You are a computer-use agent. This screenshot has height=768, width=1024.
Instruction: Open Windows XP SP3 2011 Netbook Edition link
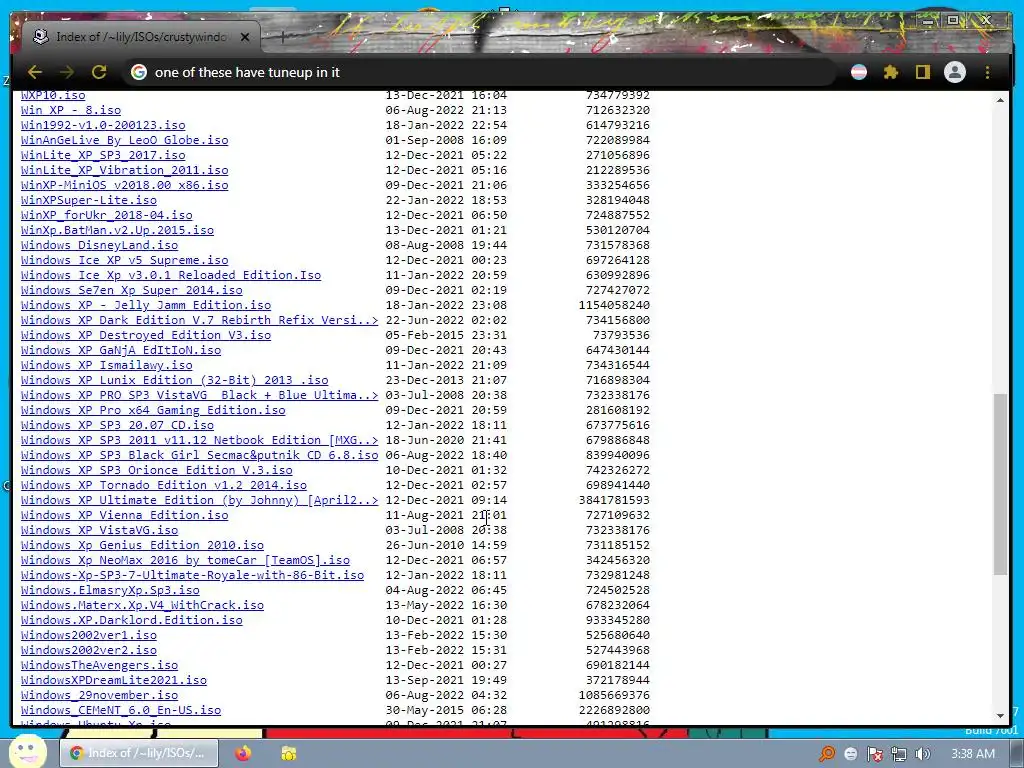coord(199,441)
